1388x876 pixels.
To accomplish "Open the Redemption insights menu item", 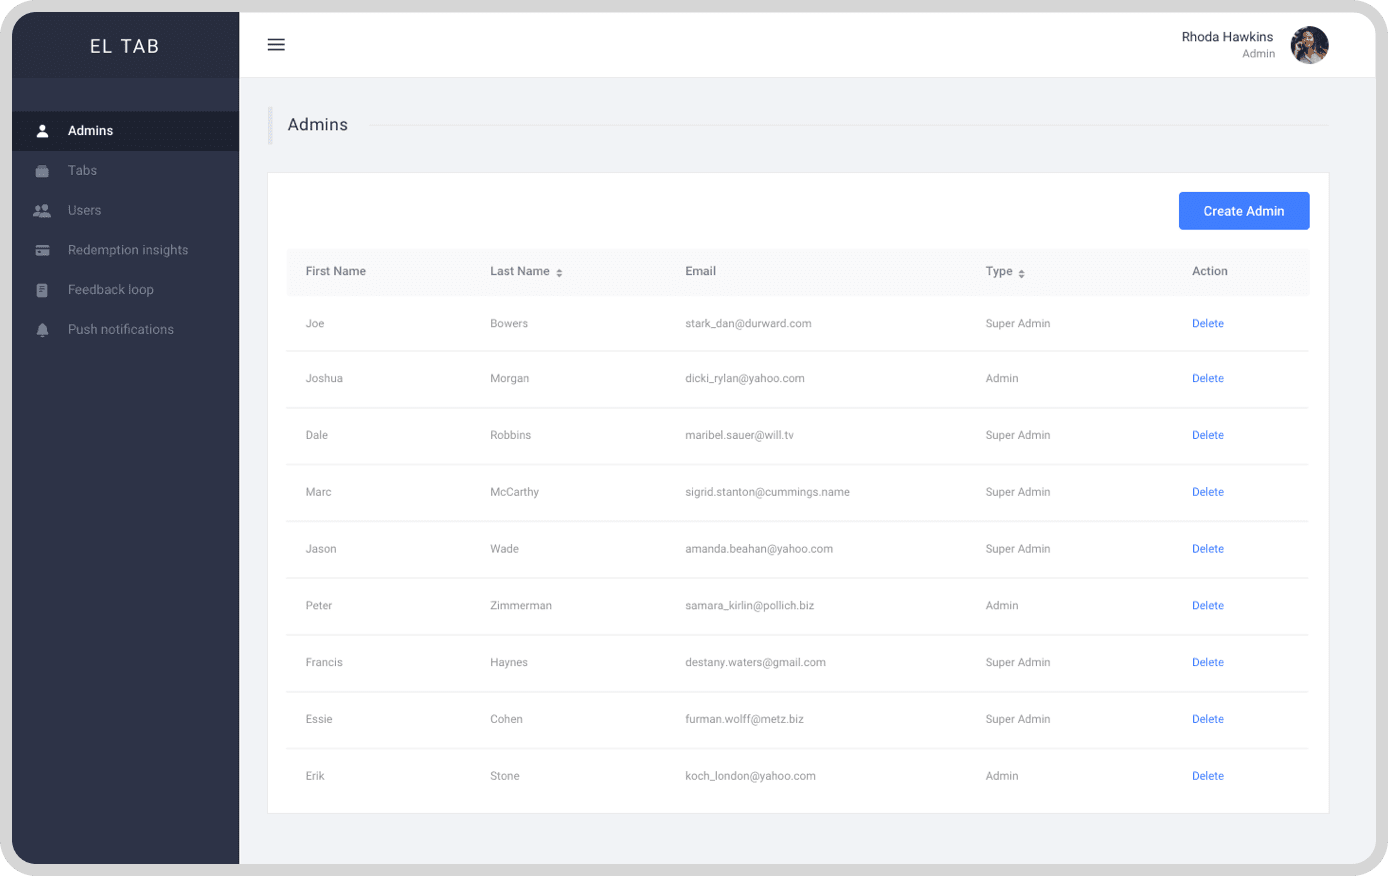I will (128, 250).
